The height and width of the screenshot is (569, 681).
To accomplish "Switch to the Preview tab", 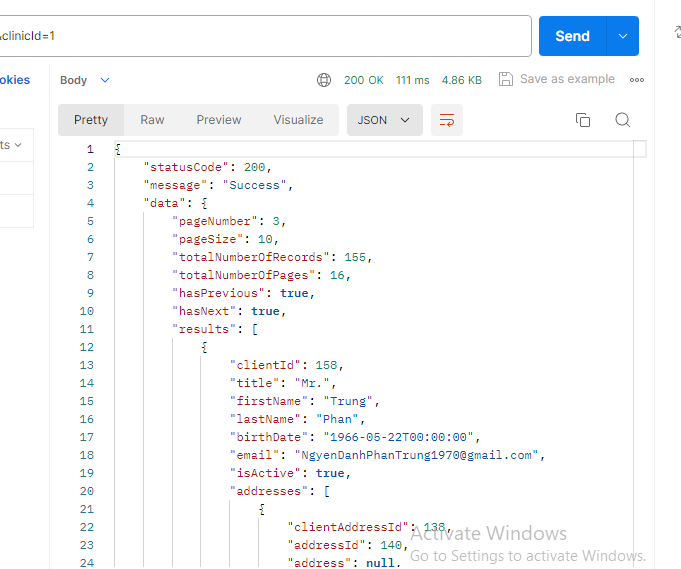I will 218,120.
